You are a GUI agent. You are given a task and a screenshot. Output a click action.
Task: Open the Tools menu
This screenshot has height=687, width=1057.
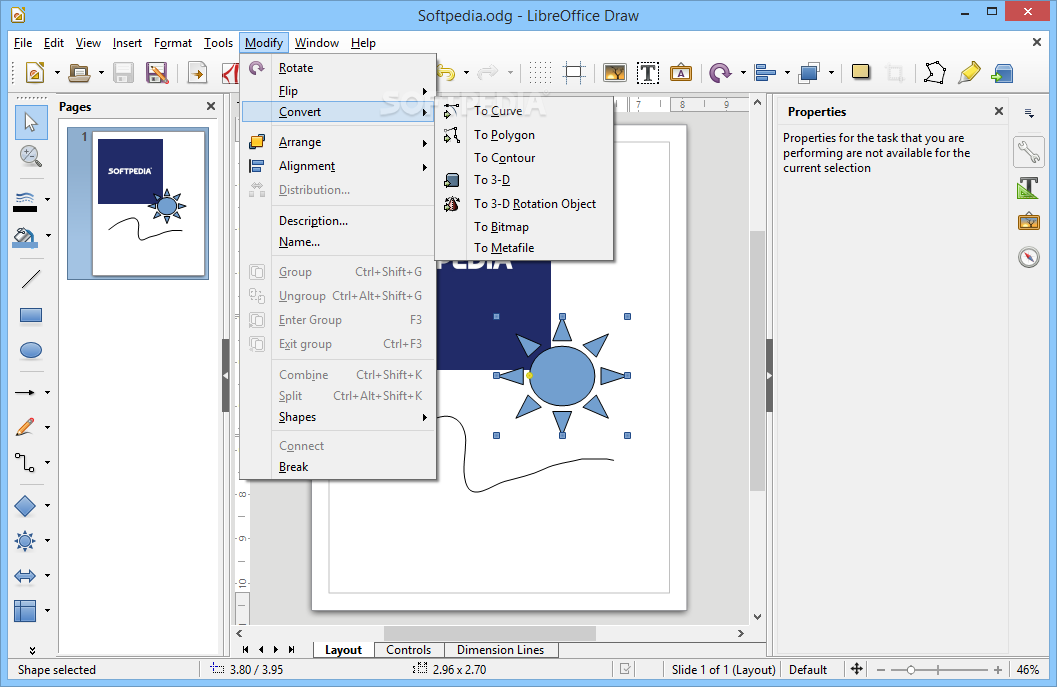(x=218, y=42)
